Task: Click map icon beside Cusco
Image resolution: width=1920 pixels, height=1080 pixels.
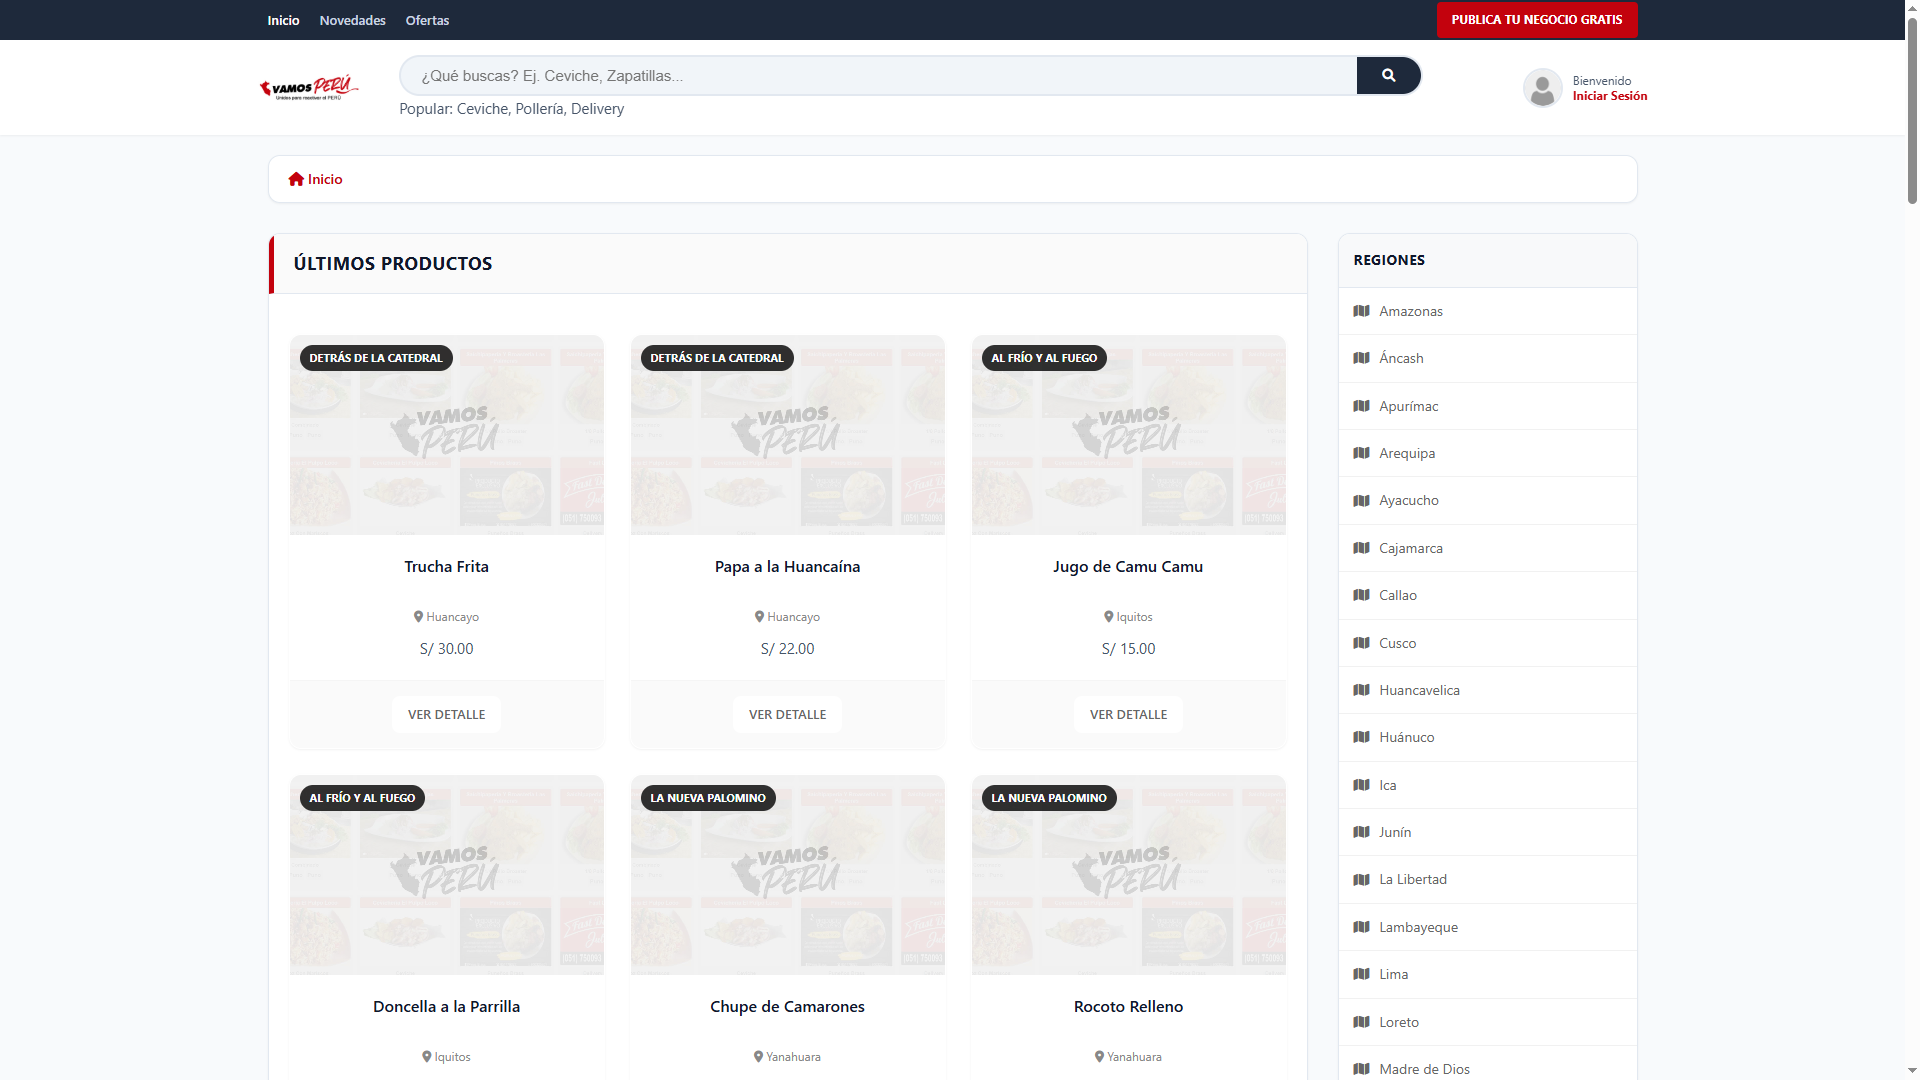Action: coord(1361,643)
